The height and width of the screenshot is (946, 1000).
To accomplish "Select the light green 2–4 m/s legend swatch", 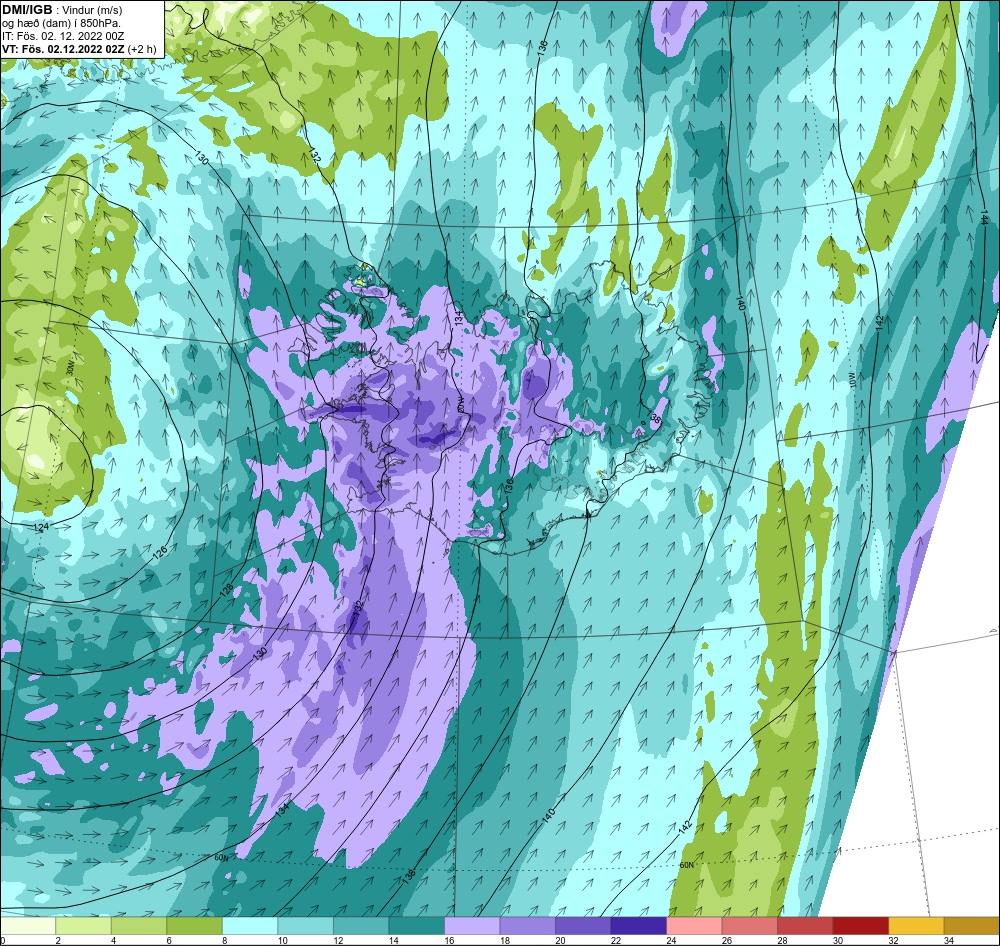I will pyautogui.click(x=84, y=926).
